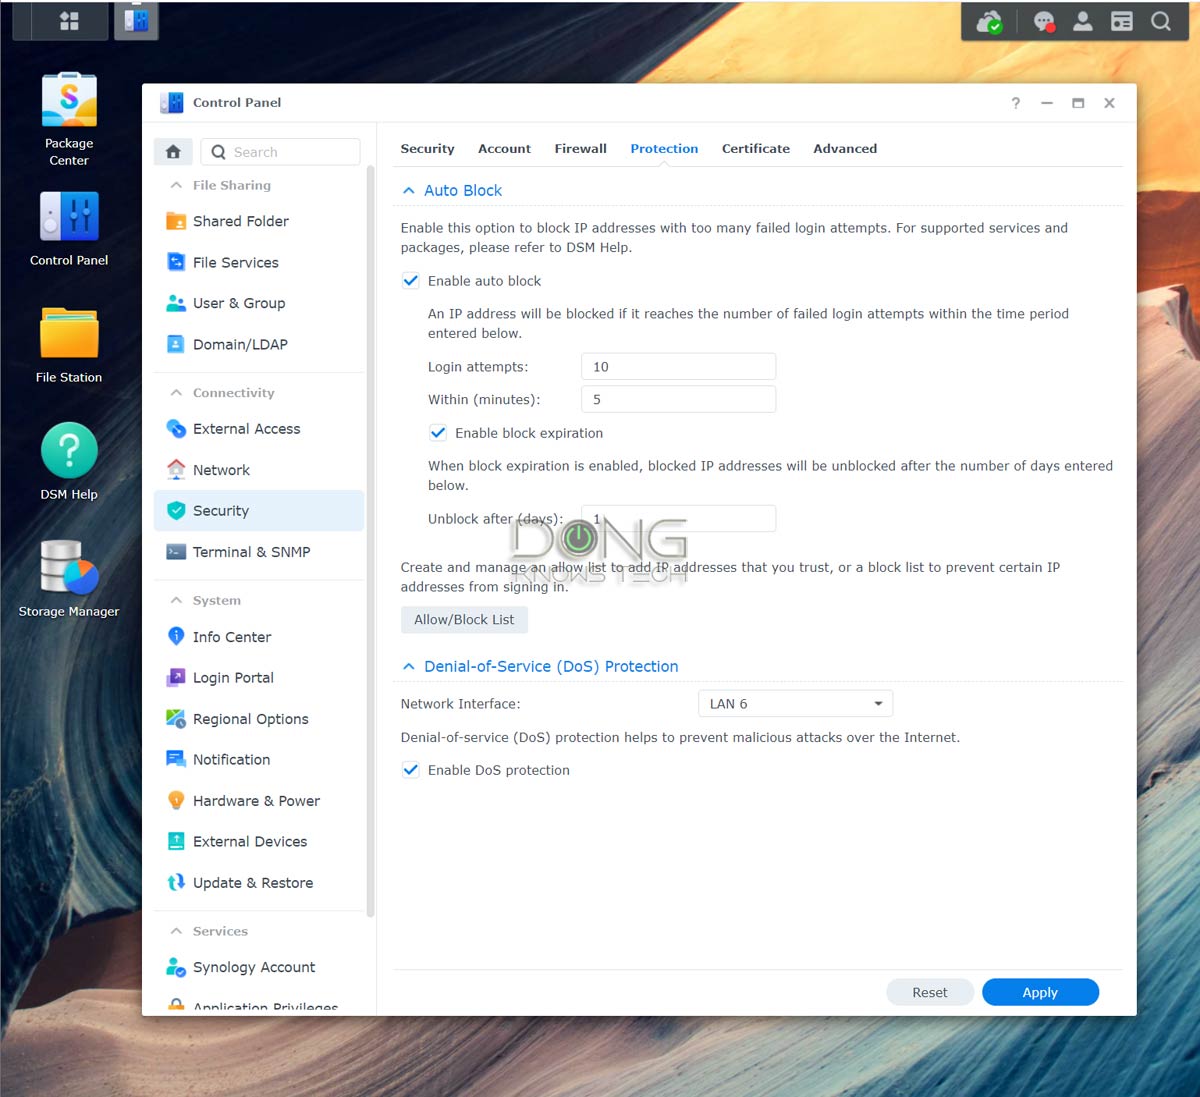Open the Certificate tab
Image resolution: width=1200 pixels, height=1097 pixels.
click(755, 148)
